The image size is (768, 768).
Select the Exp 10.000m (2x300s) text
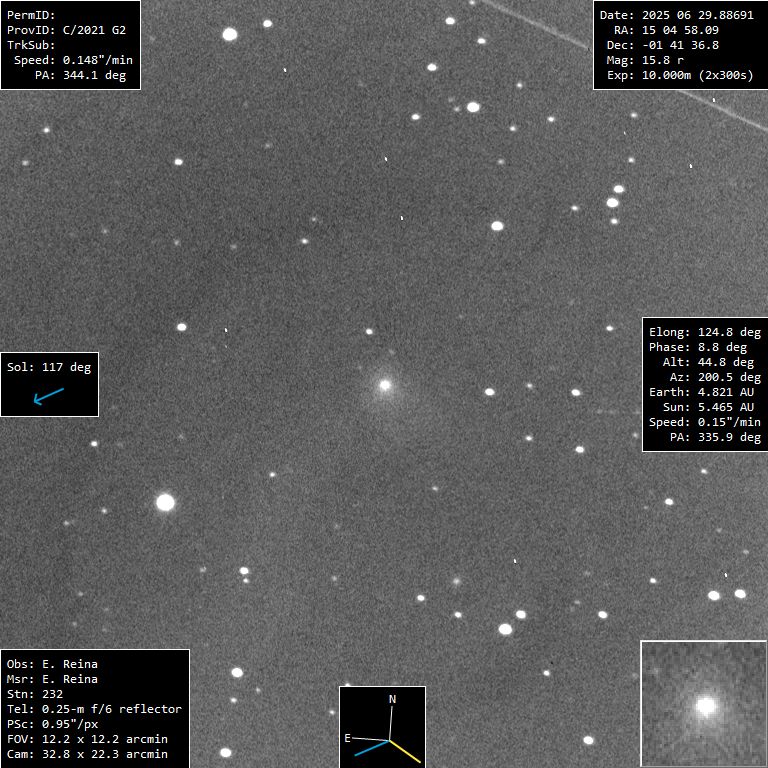tap(680, 75)
